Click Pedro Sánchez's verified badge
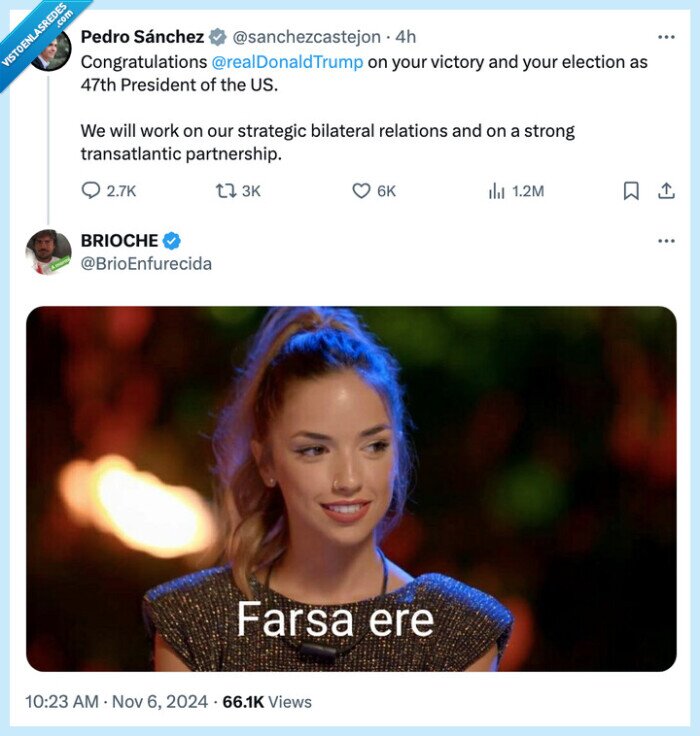Image resolution: width=700 pixels, height=736 pixels. [x=217, y=37]
